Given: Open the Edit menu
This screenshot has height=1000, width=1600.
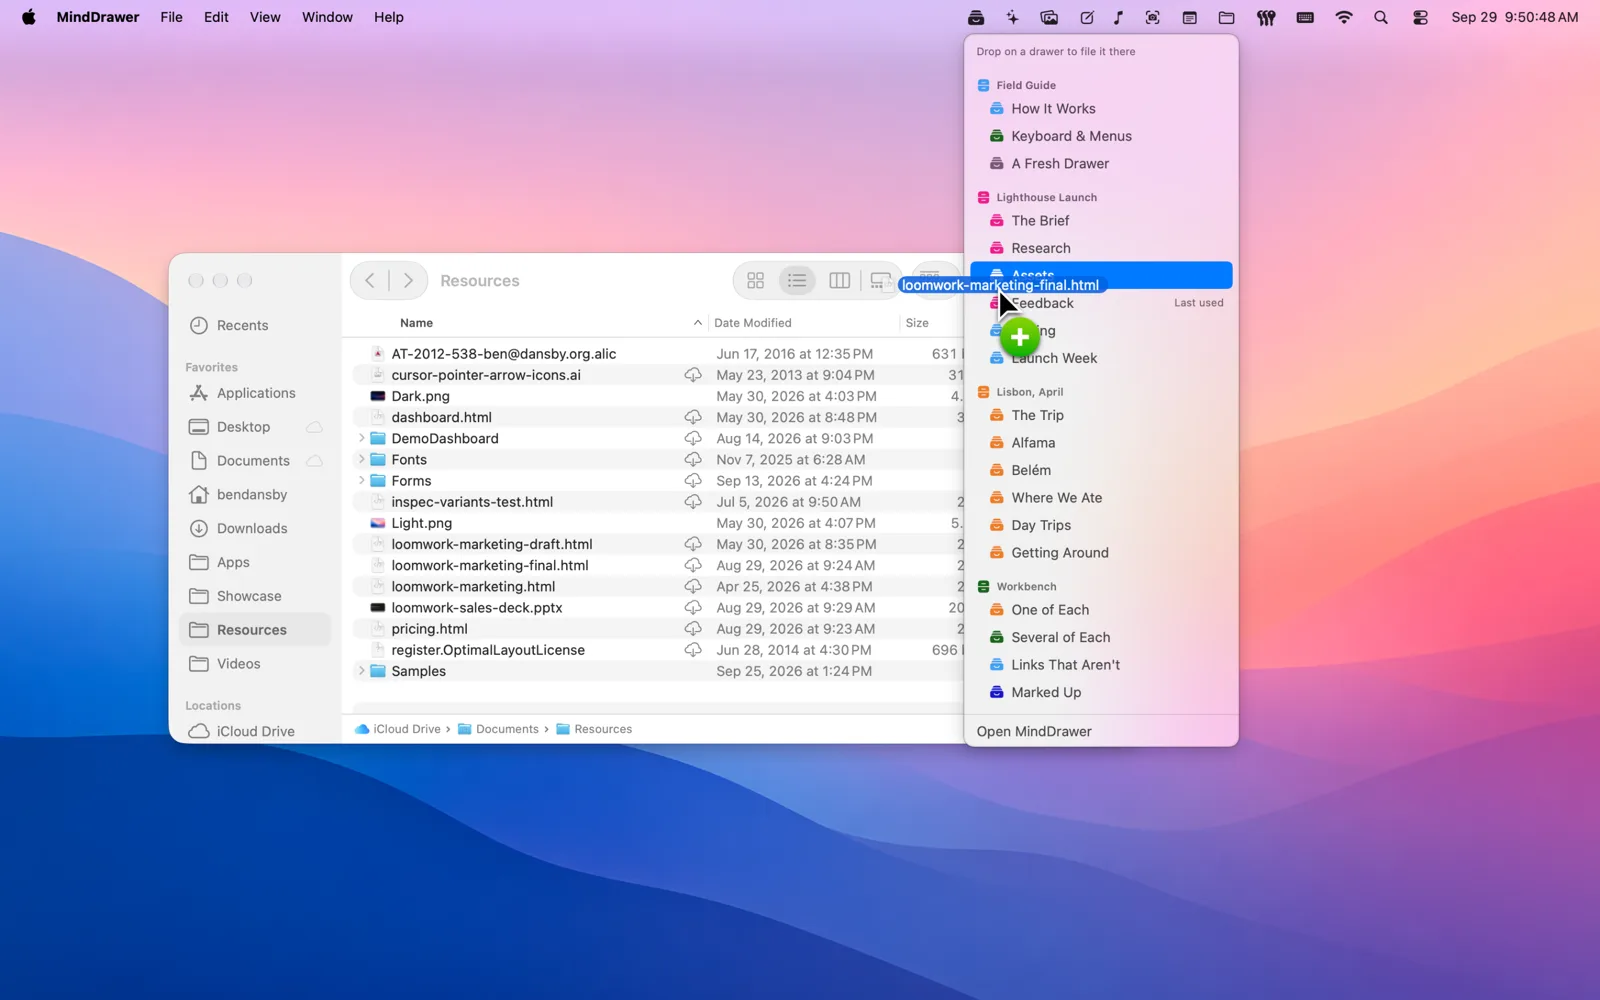Looking at the screenshot, I should tap(216, 17).
